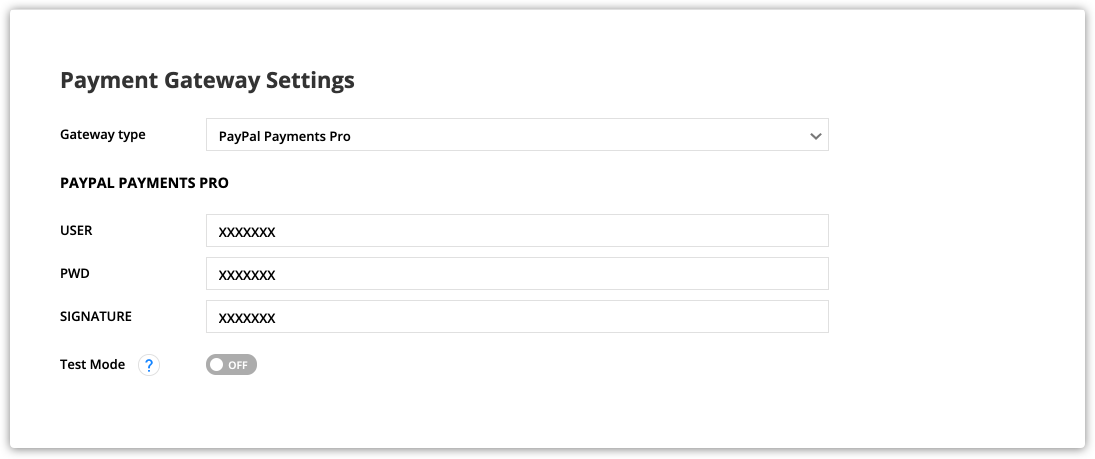Click the PWD field label
1095x459 pixels.
point(75,274)
